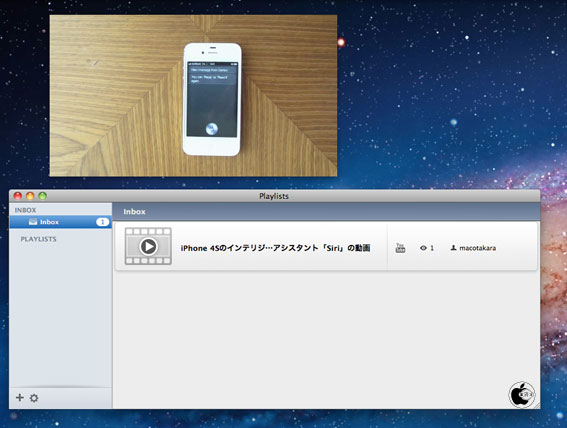Click the Inbox envelope icon

33,222
